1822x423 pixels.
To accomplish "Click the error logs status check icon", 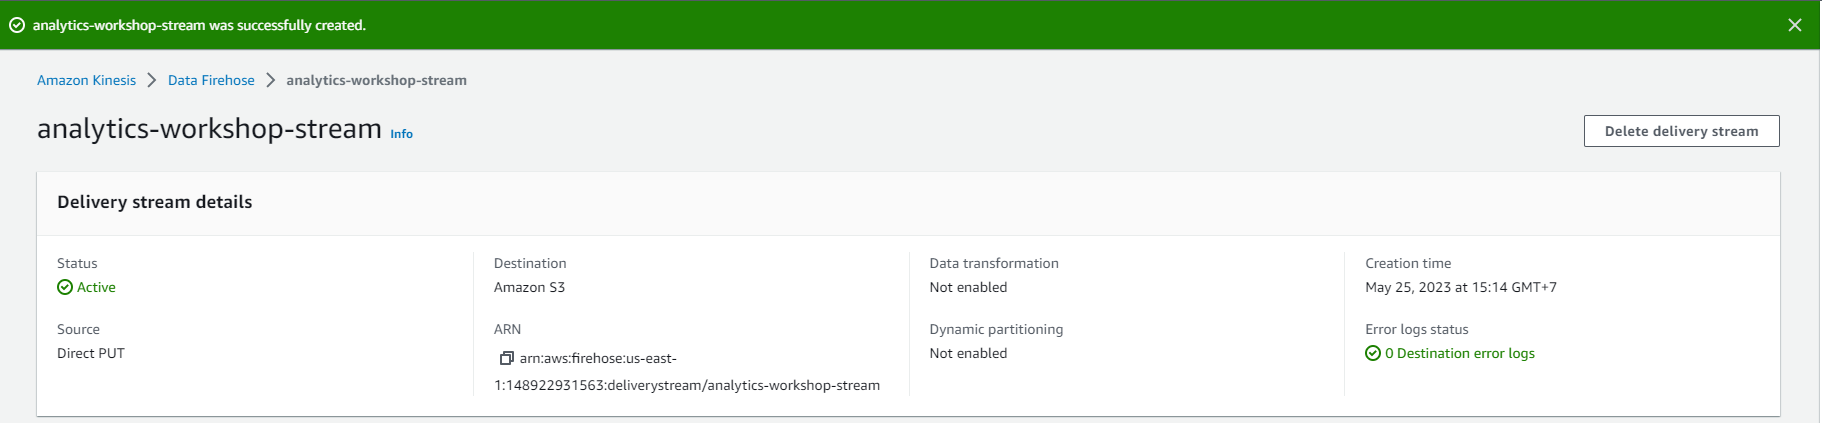I will (1373, 353).
